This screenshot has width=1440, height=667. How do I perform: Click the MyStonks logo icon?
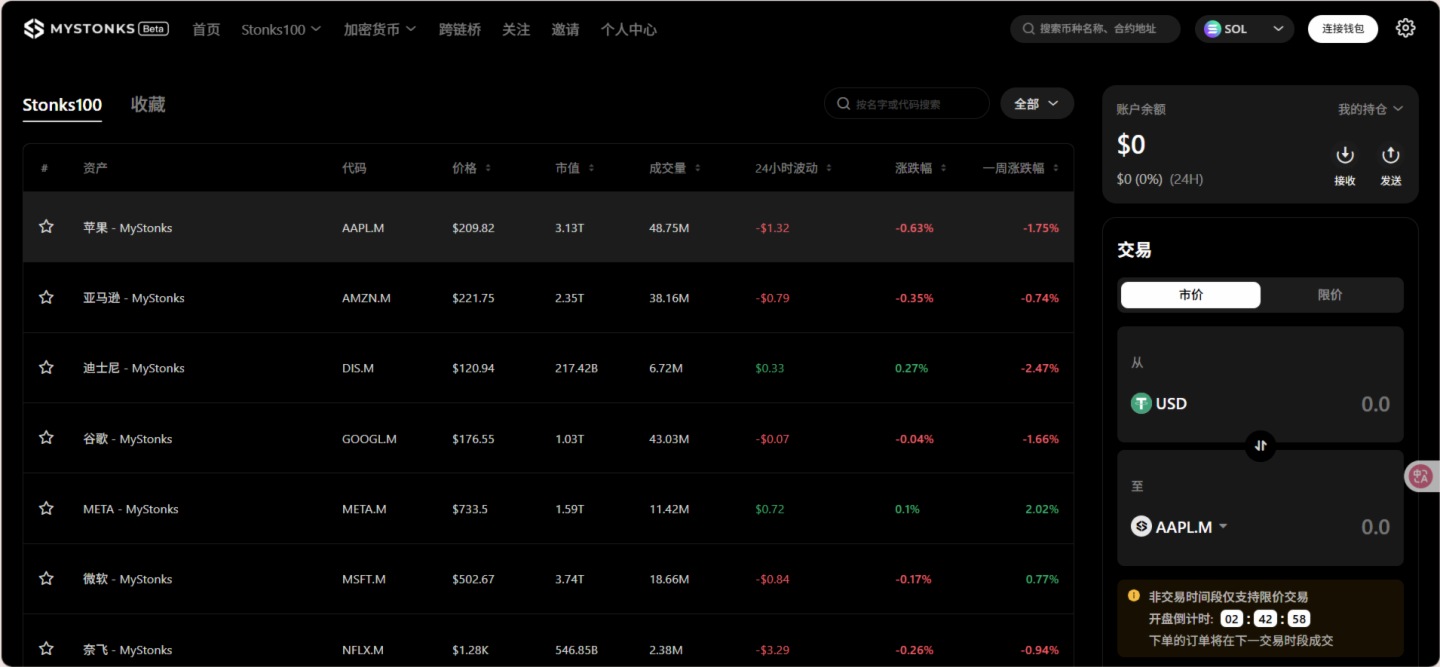[x=32, y=28]
